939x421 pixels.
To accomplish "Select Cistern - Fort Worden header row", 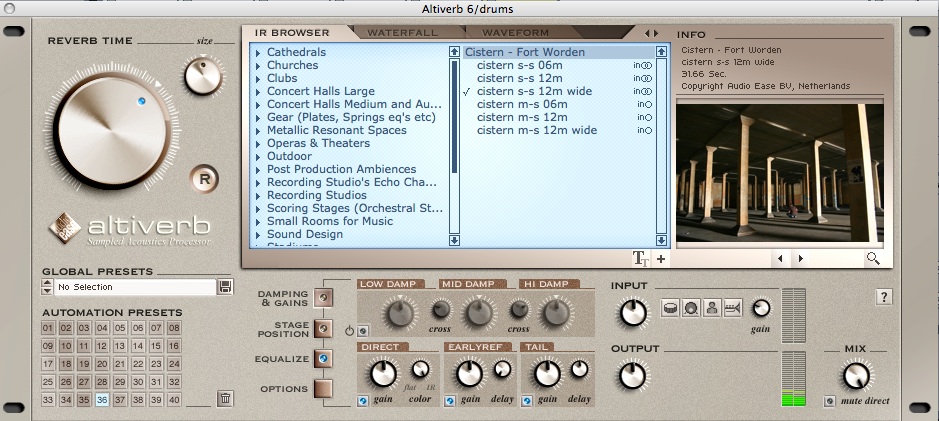I will 559,52.
